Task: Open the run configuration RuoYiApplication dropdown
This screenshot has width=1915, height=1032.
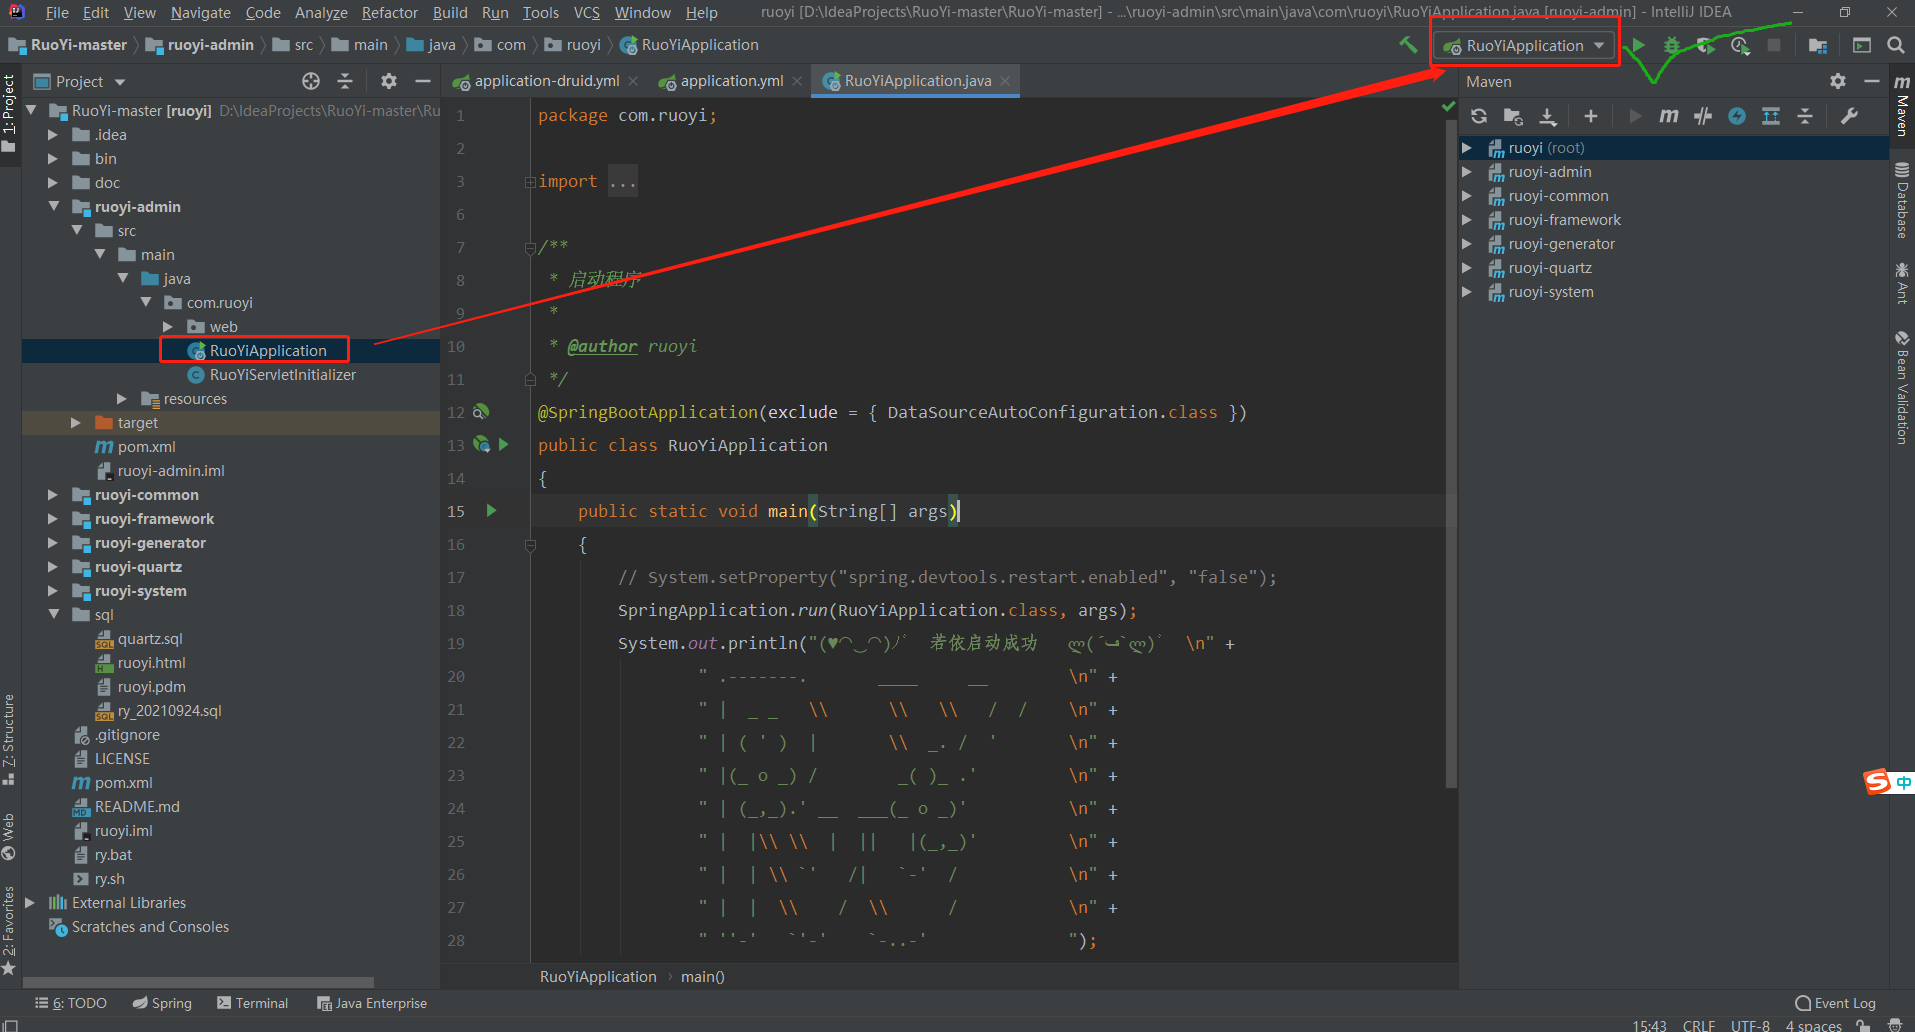Action: tap(1524, 46)
